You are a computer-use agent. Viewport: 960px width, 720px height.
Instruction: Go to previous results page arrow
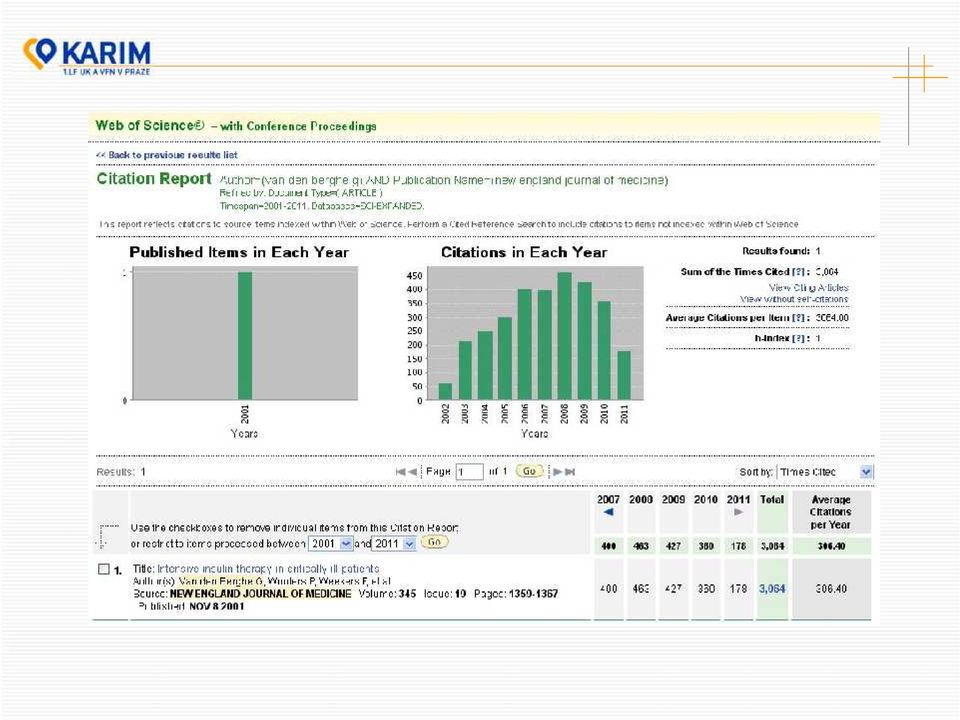(x=413, y=471)
